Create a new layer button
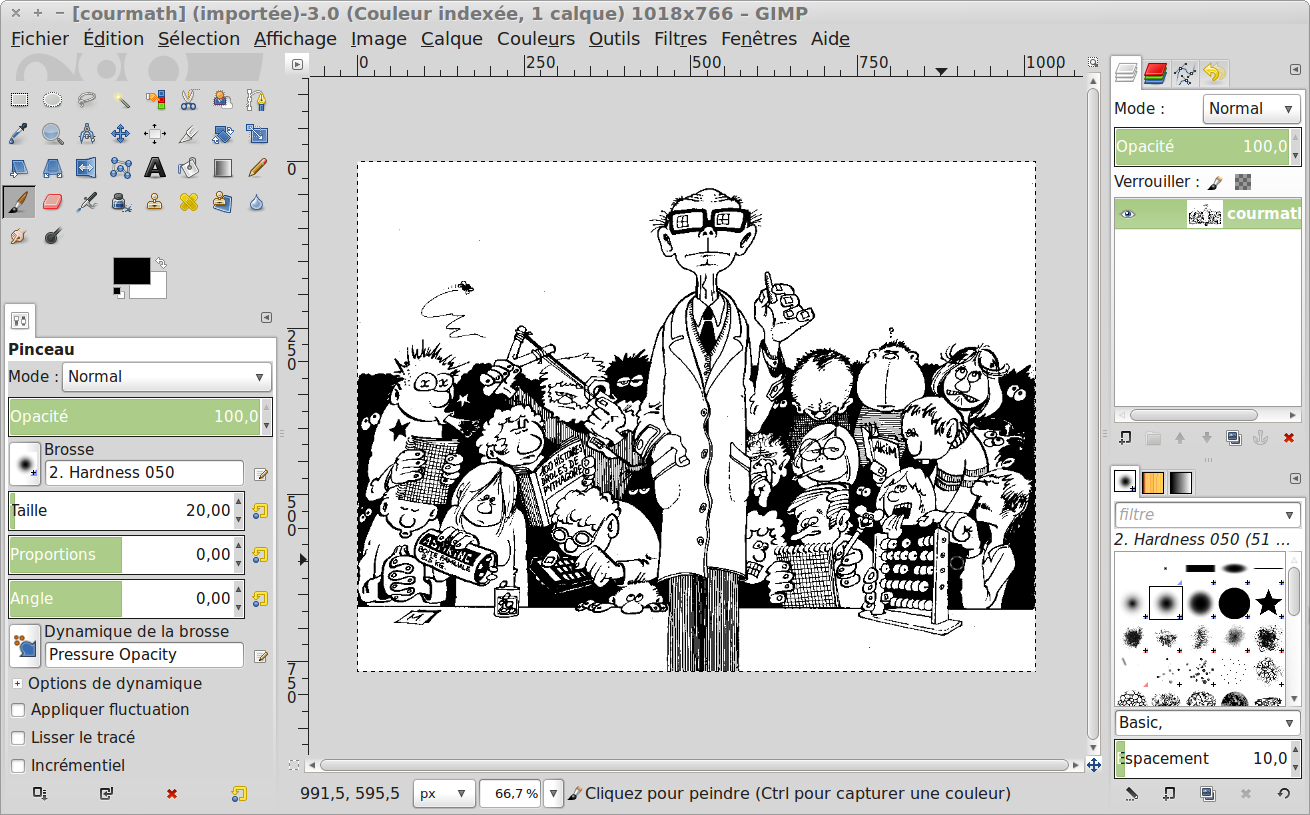 tap(1125, 438)
